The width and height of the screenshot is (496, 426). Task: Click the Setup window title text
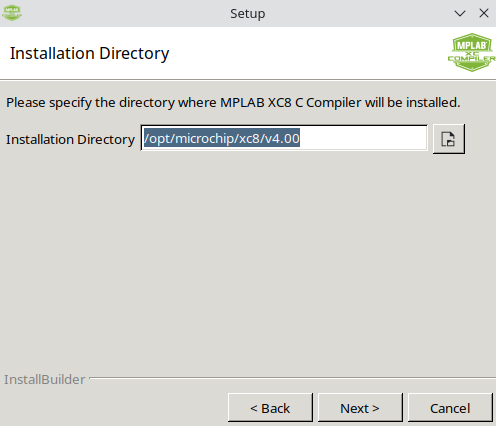pyautogui.click(x=248, y=14)
